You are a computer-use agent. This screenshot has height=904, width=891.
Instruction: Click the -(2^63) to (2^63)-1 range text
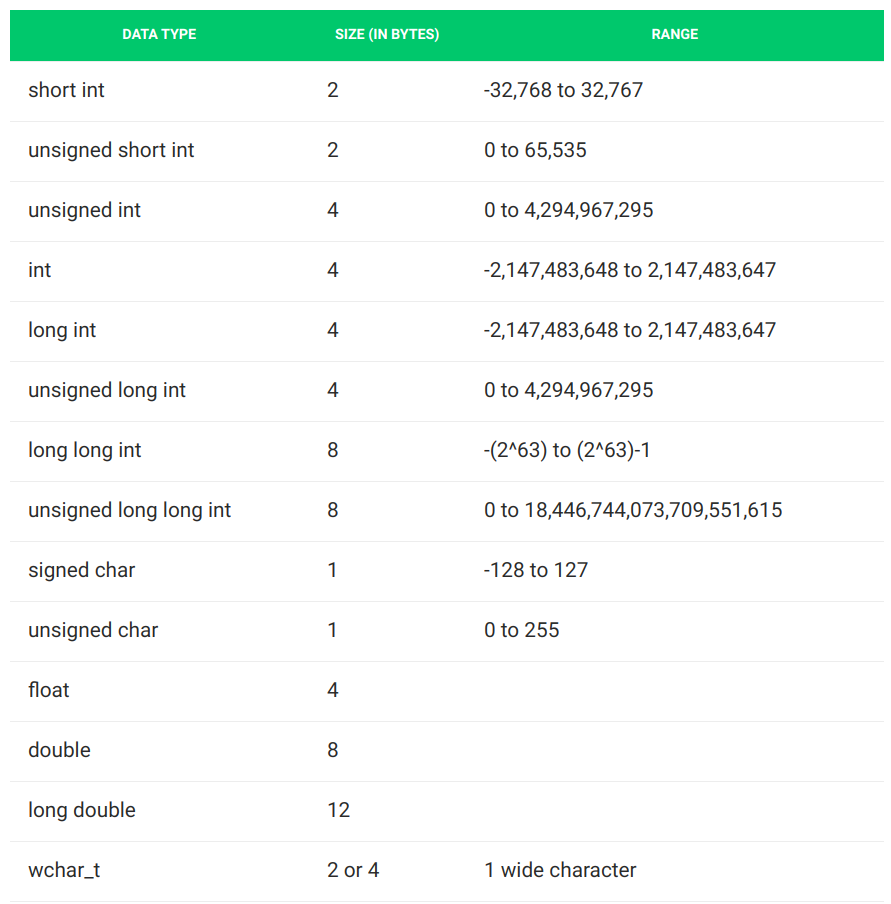click(567, 450)
